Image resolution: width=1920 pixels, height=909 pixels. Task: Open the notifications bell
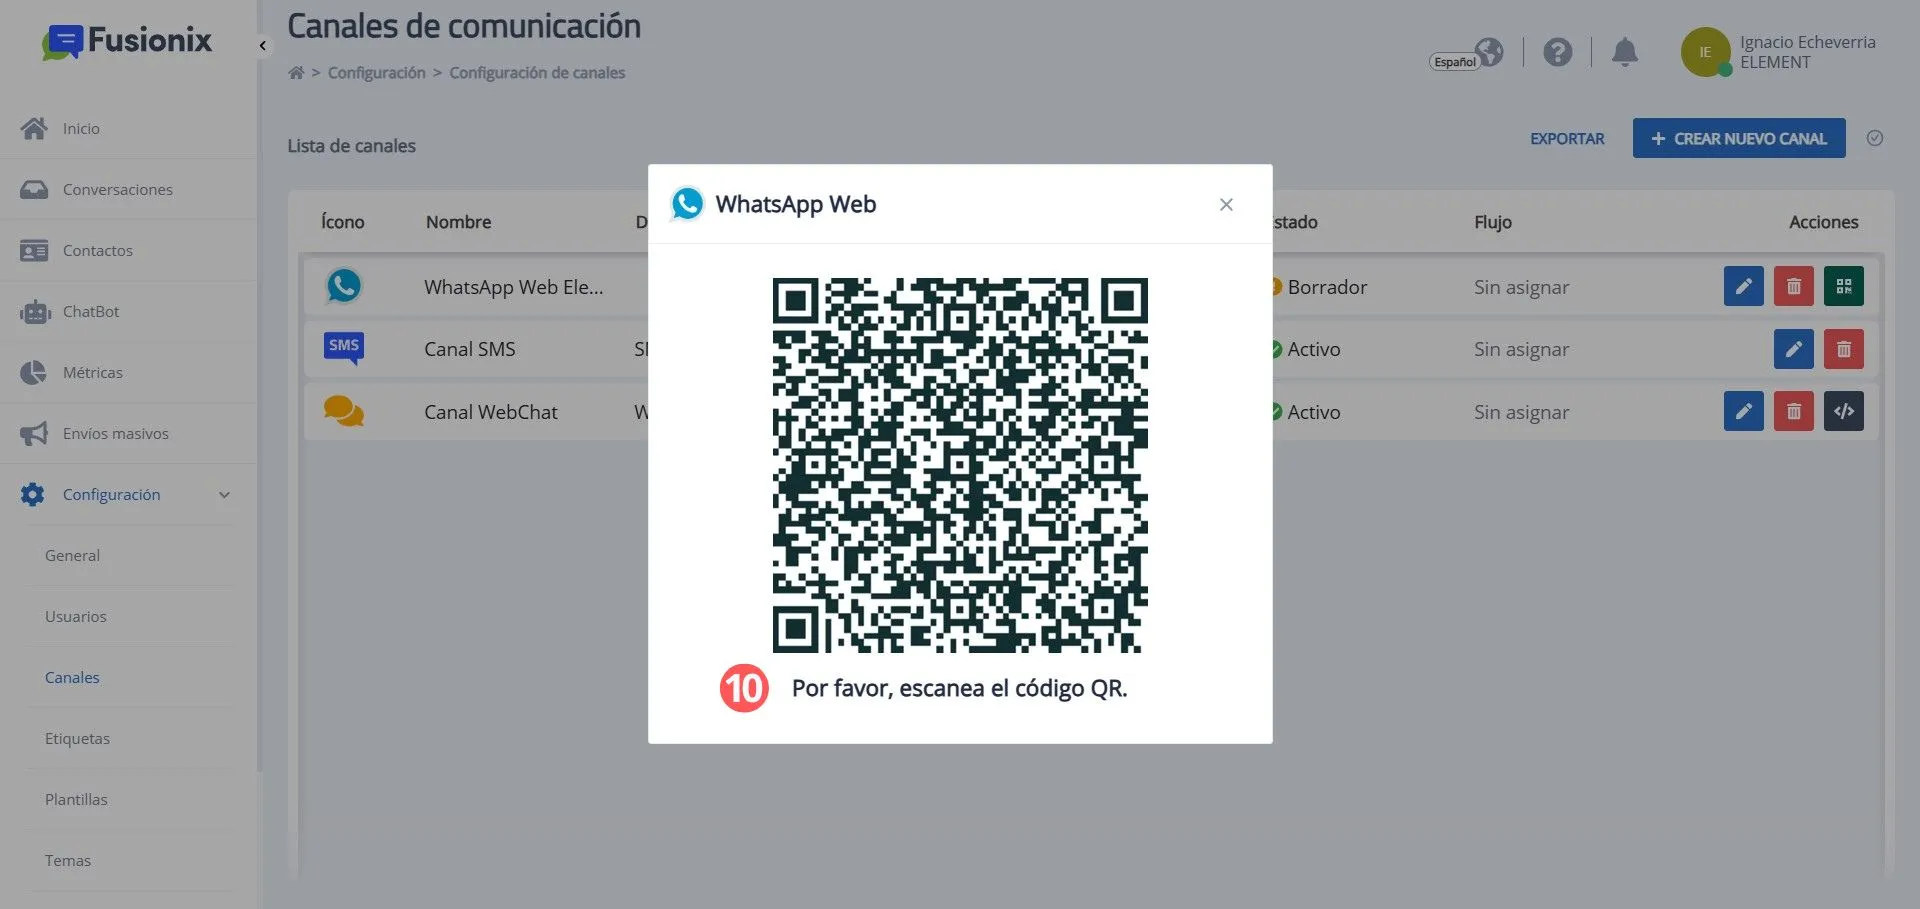(x=1625, y=52)
